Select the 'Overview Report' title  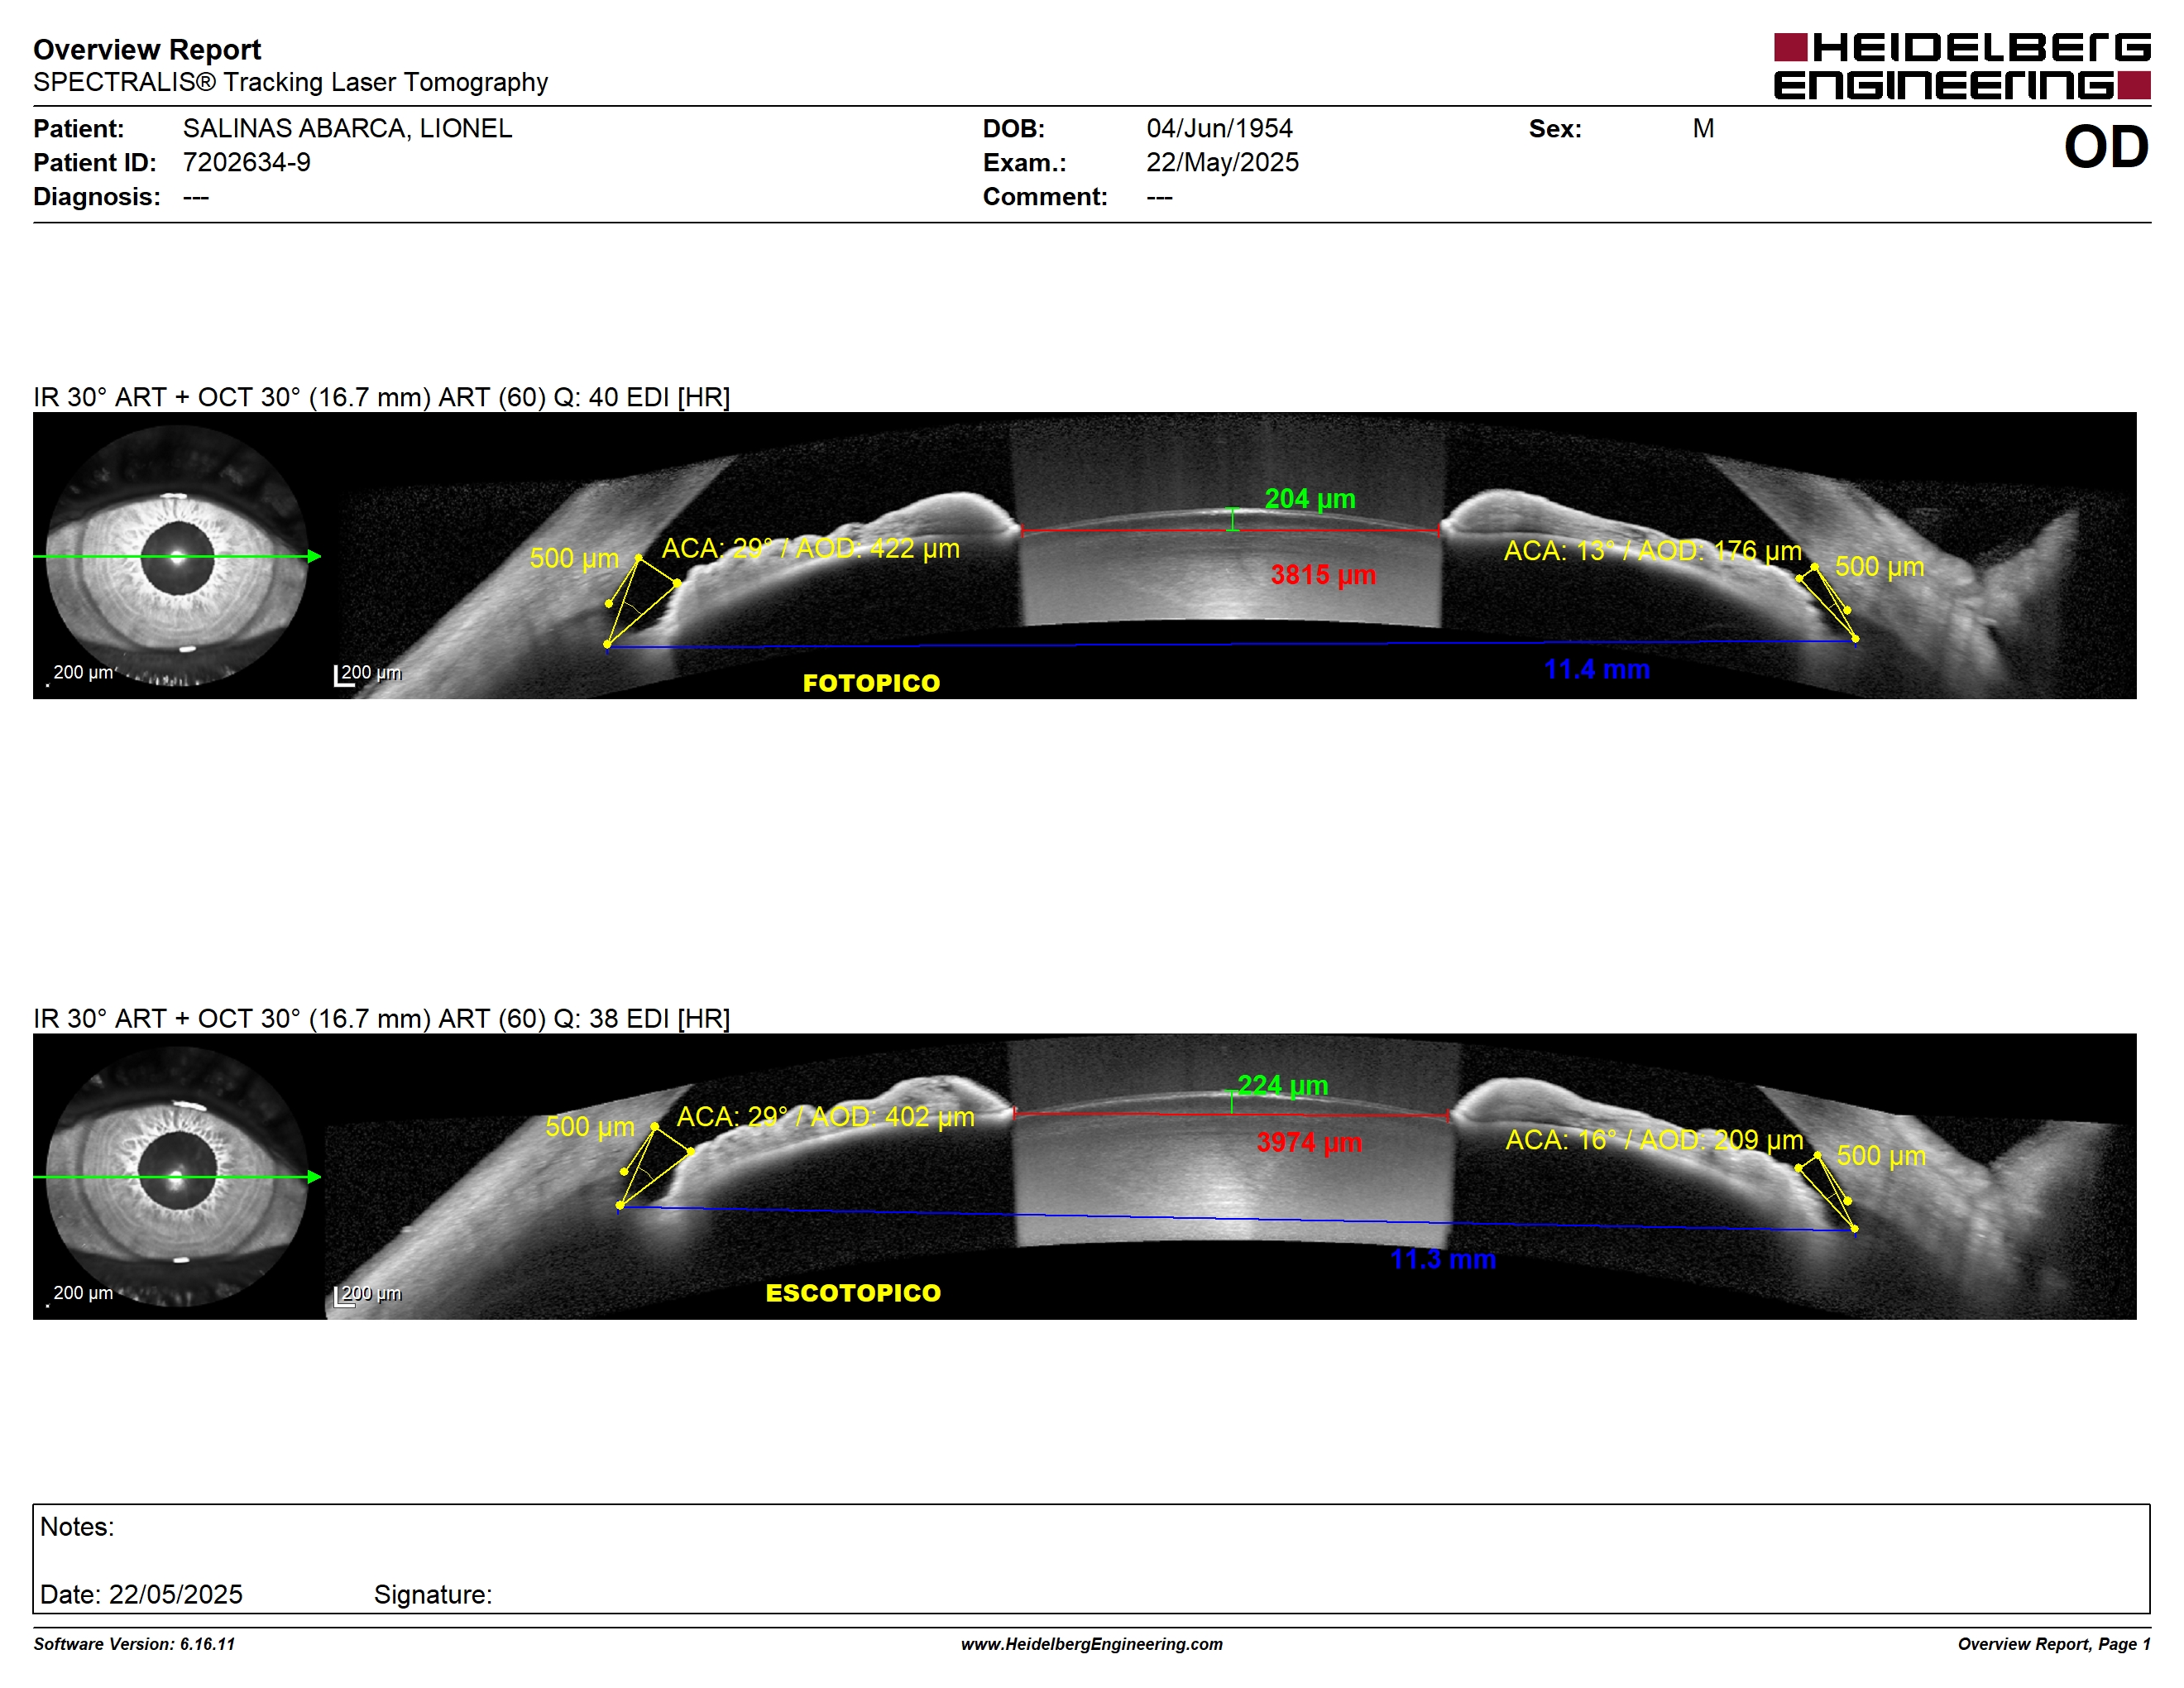[147, 49]
